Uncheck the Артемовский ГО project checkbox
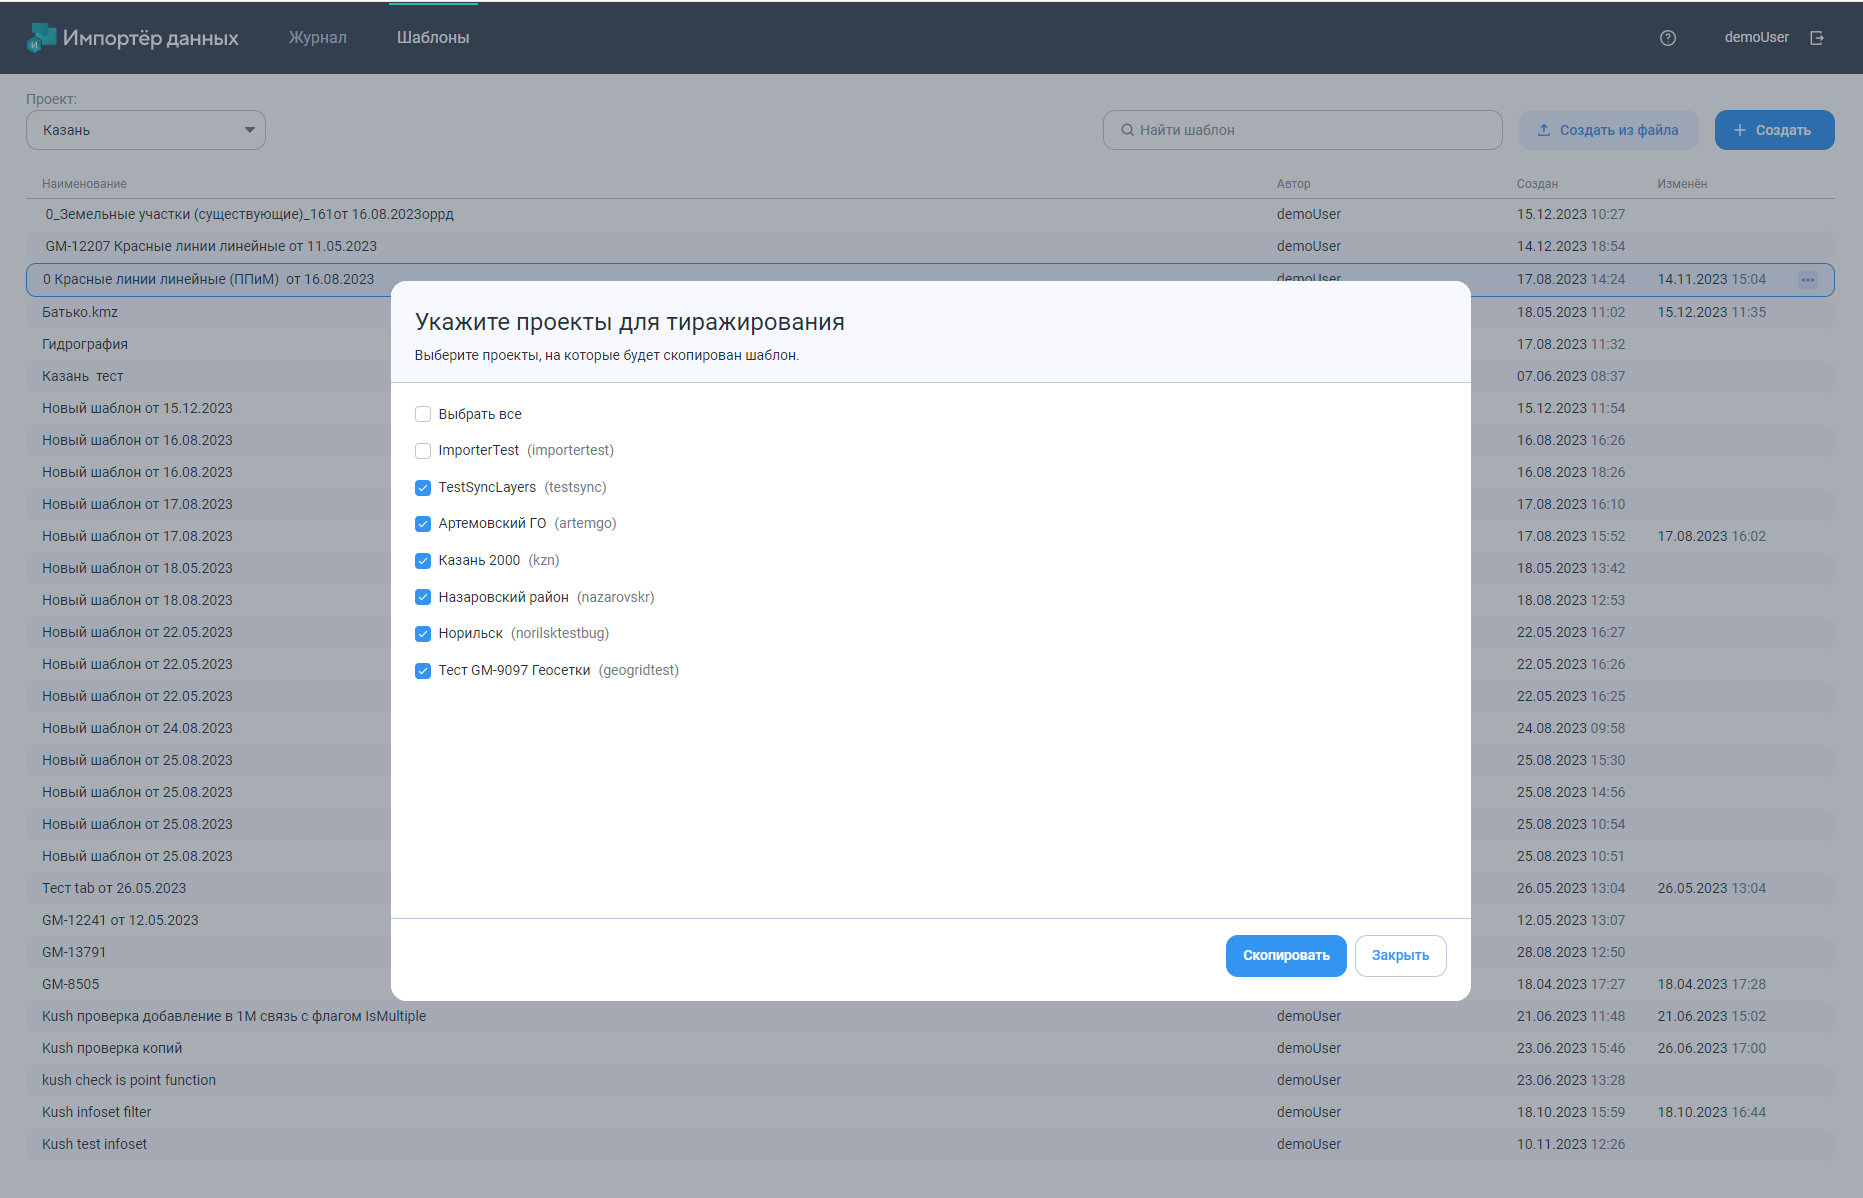Image resolution: width=1863 pixels, height=1198 pixels. coord(423,524)
